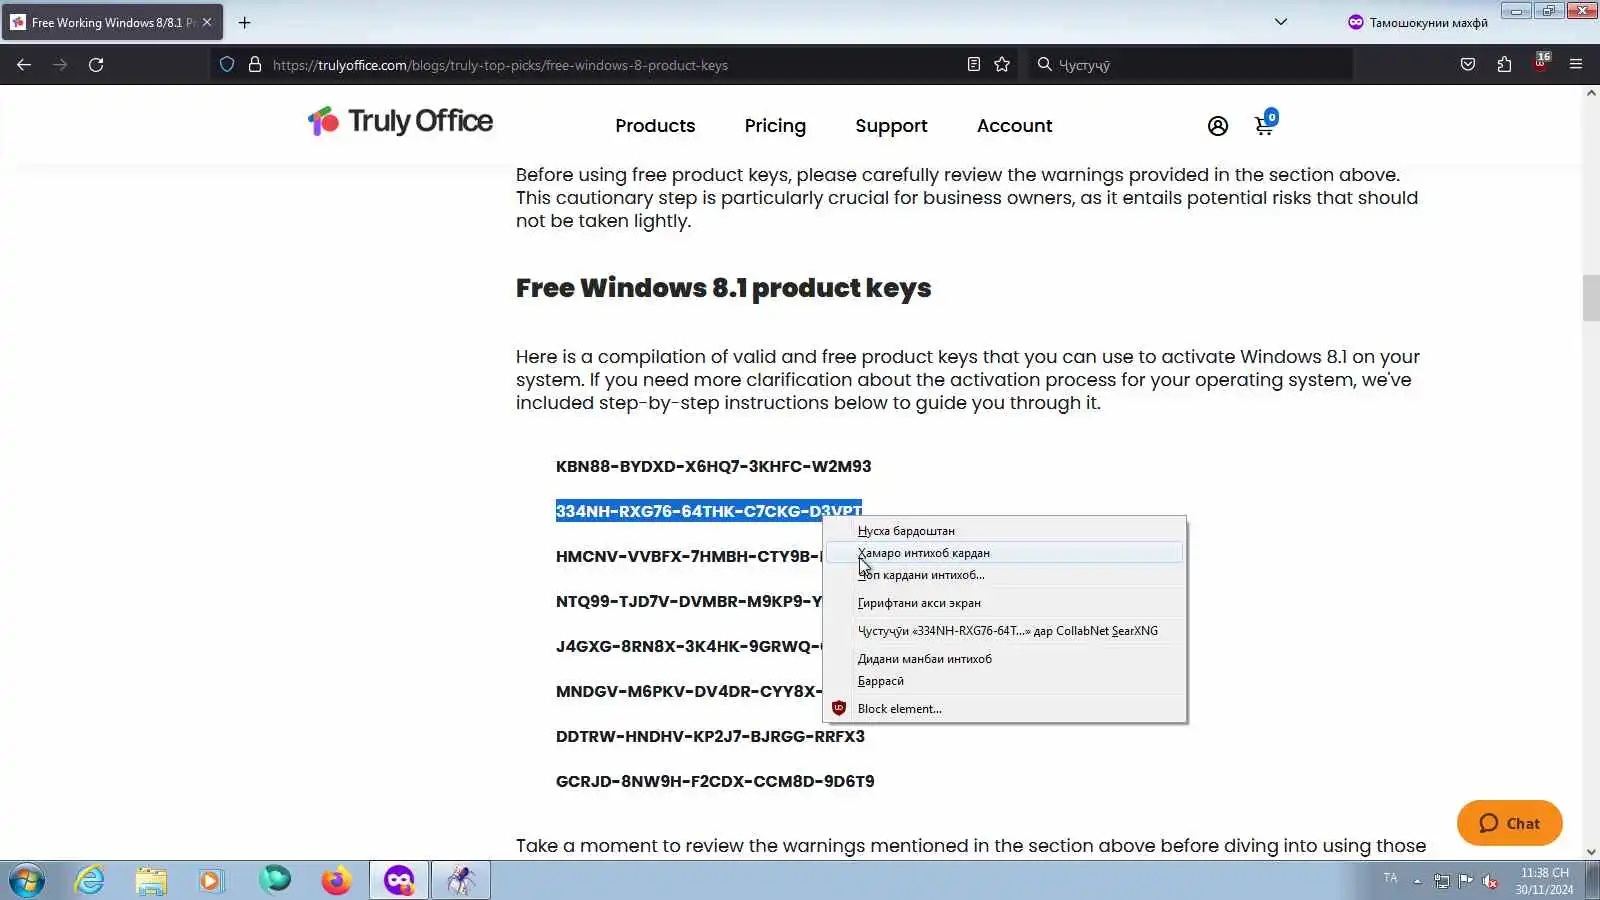The width and height of the screenshot is (1600, 900).
Task: Open Windows Explorer folder on taskbar
Action: click(151, 881)
